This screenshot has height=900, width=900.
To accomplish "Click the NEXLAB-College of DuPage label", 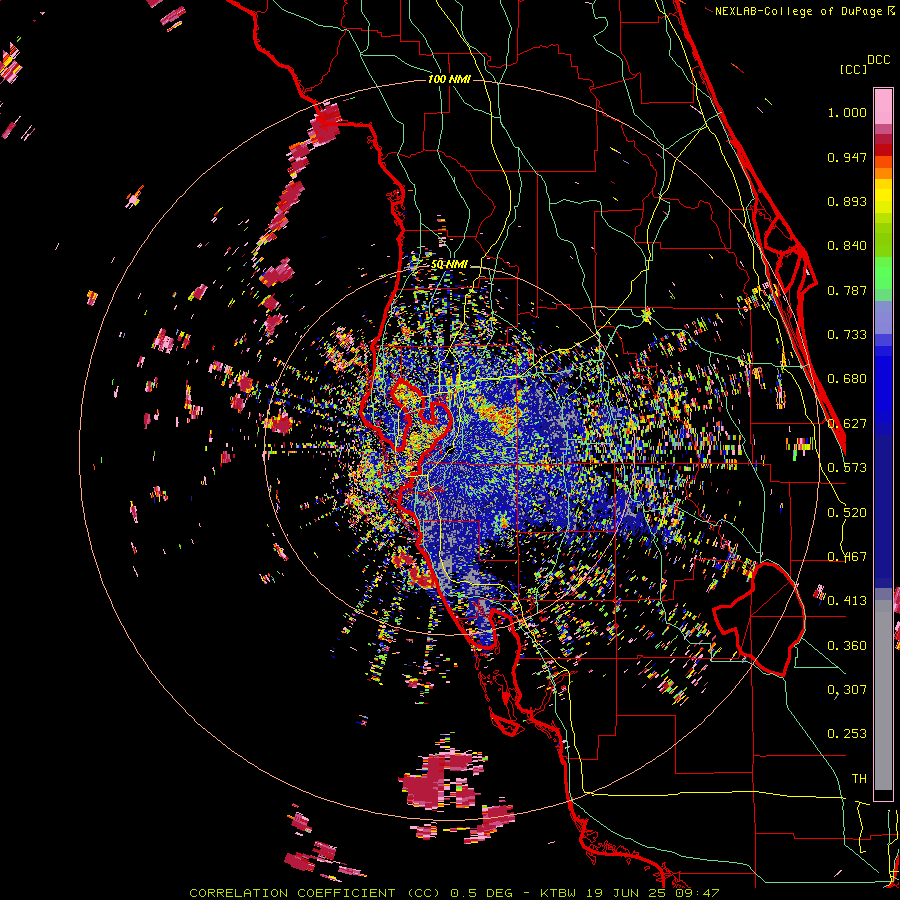I will (798, 11).
